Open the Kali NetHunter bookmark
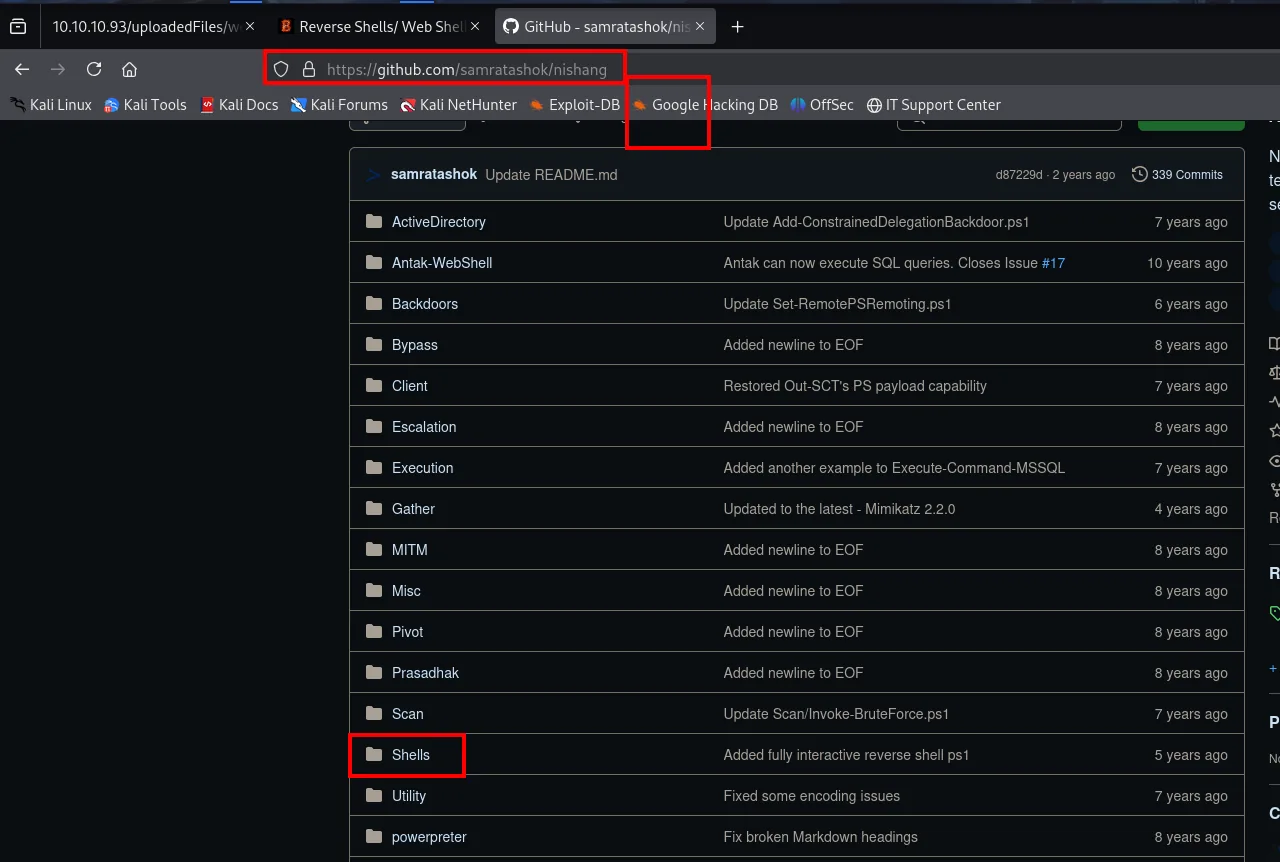Image resolution: width=1280 pixels, height=862 pixels. pos(458,104)
